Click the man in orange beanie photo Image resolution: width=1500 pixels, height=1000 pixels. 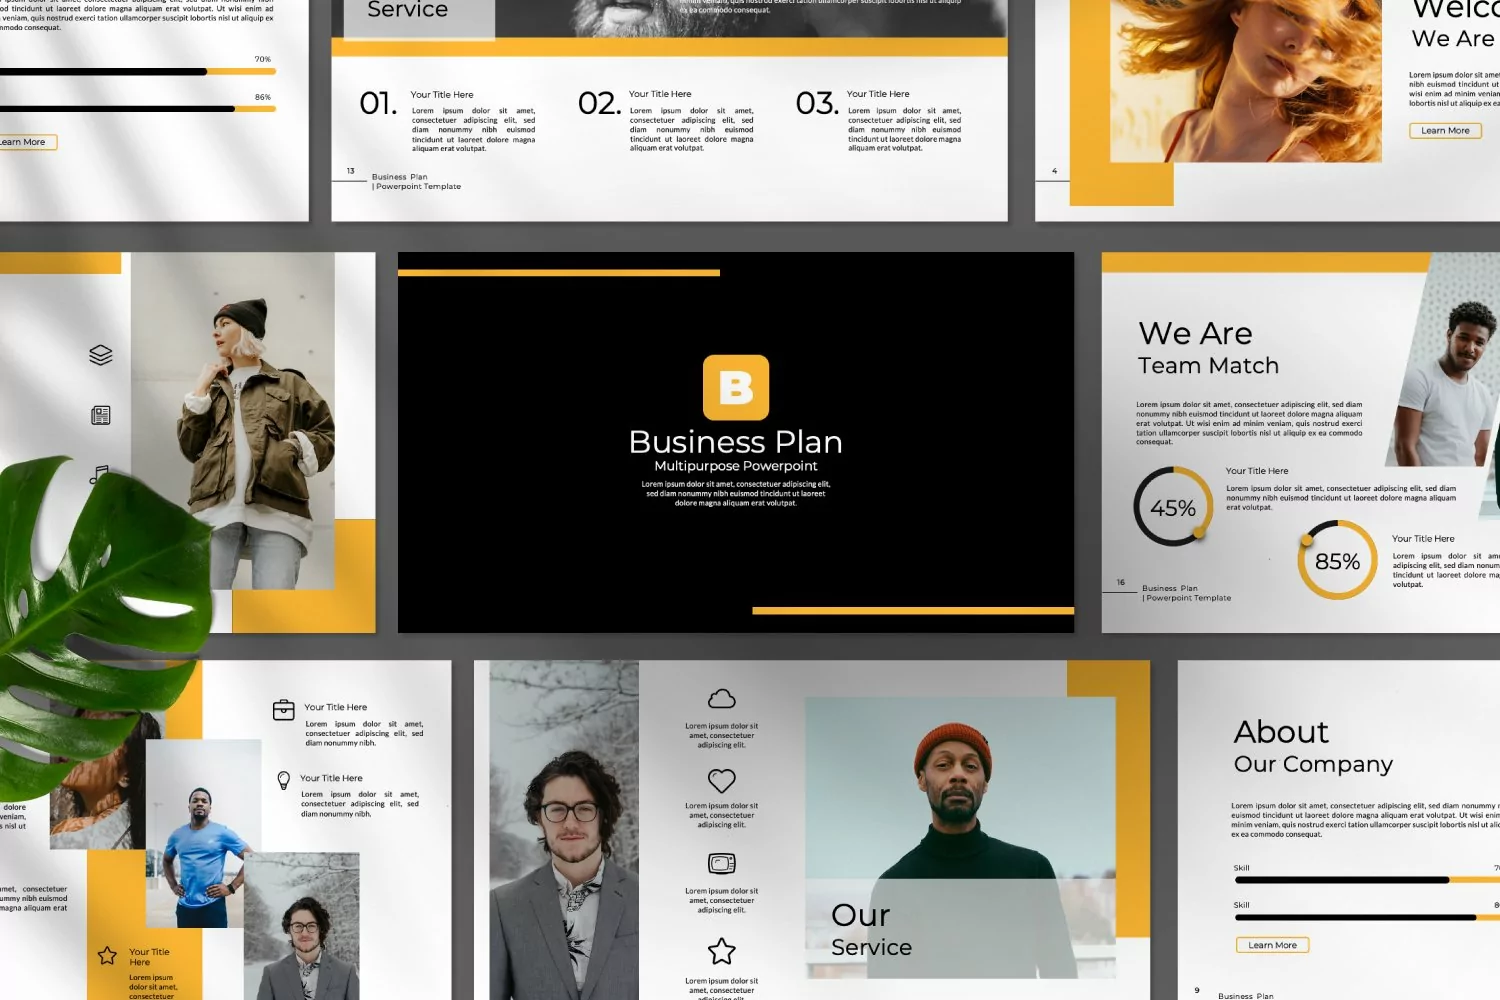pyautogui.click(x=959, y=837)
